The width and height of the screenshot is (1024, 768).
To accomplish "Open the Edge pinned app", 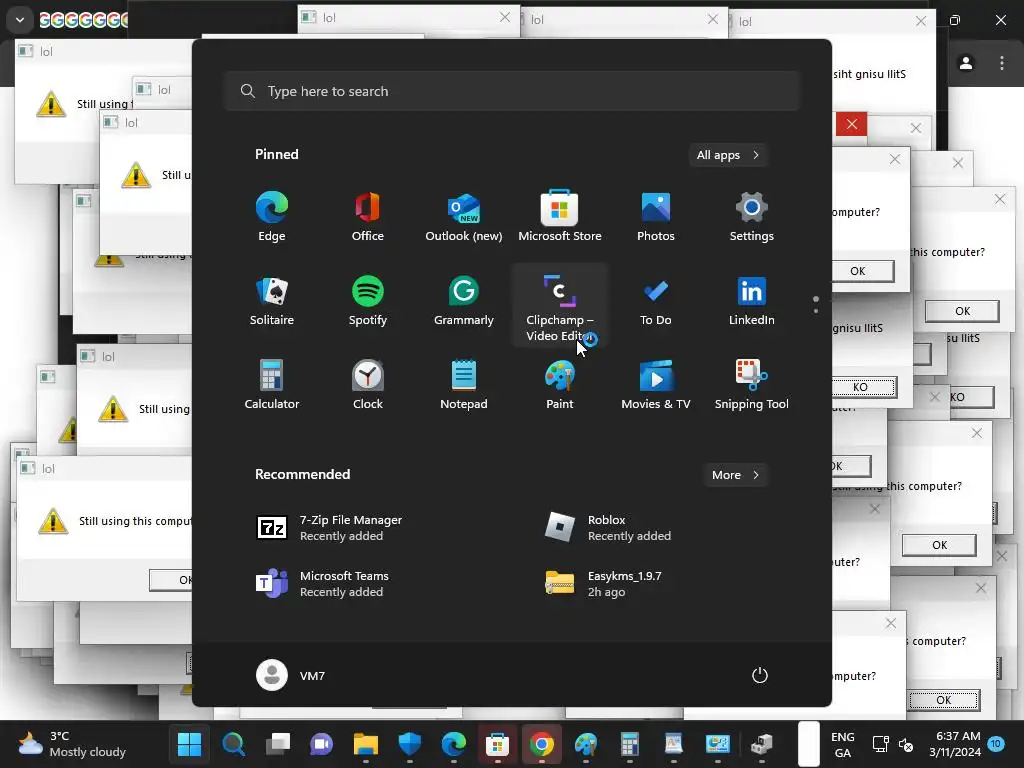I will (x=272, y=217).
